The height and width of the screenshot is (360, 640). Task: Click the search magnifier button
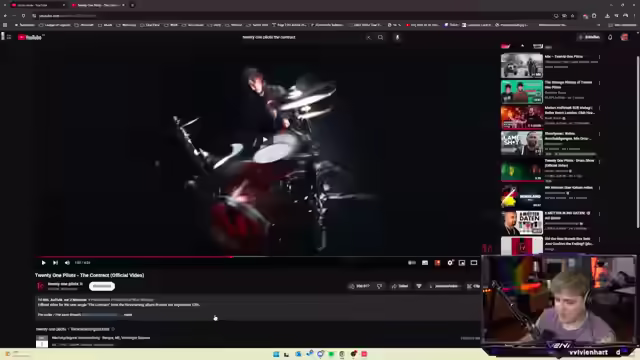pyautogui.click(x=380, y=37)
